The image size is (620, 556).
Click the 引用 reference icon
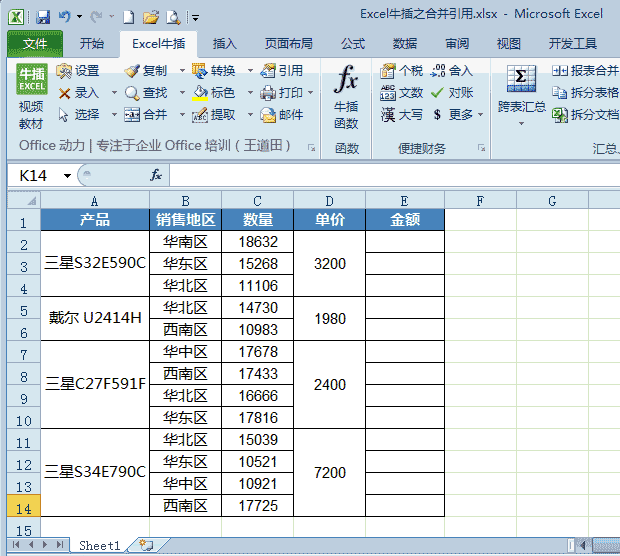click(268, 71)
